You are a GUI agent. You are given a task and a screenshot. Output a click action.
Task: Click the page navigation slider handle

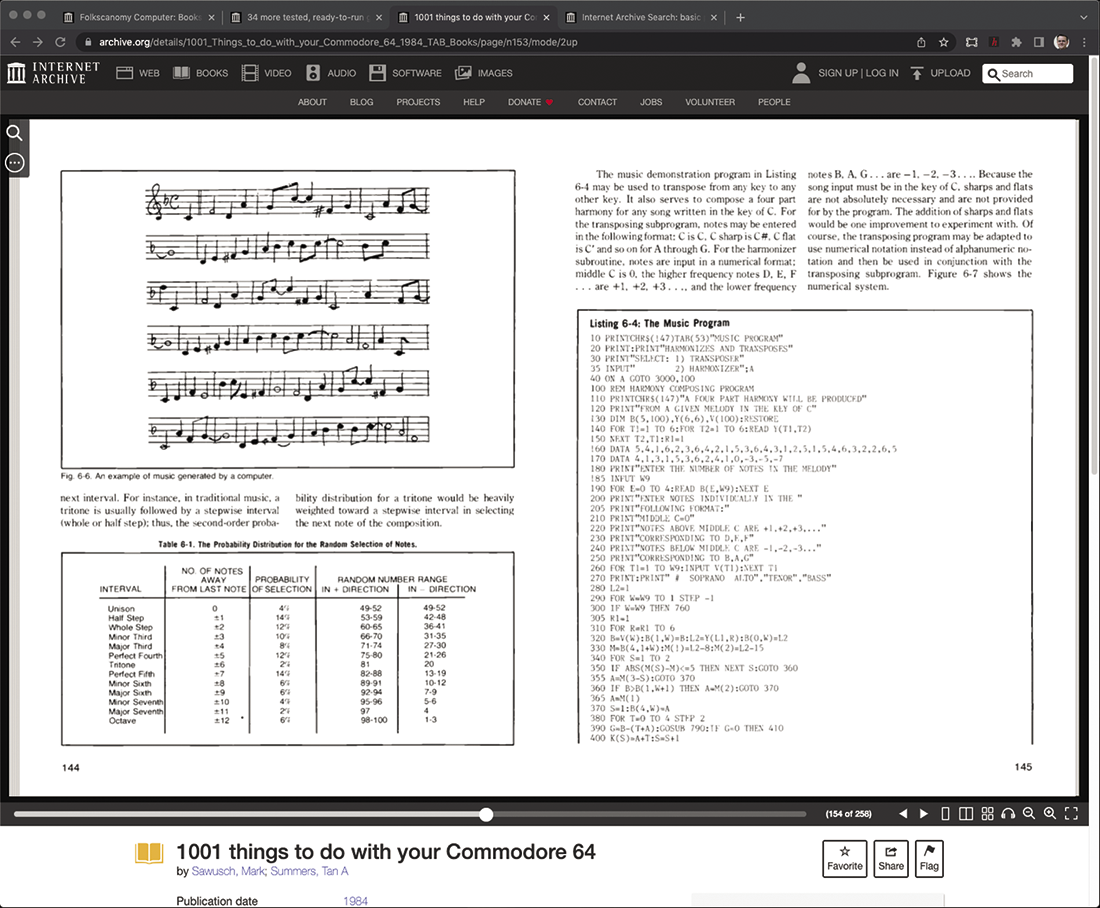tap(486, 814)
